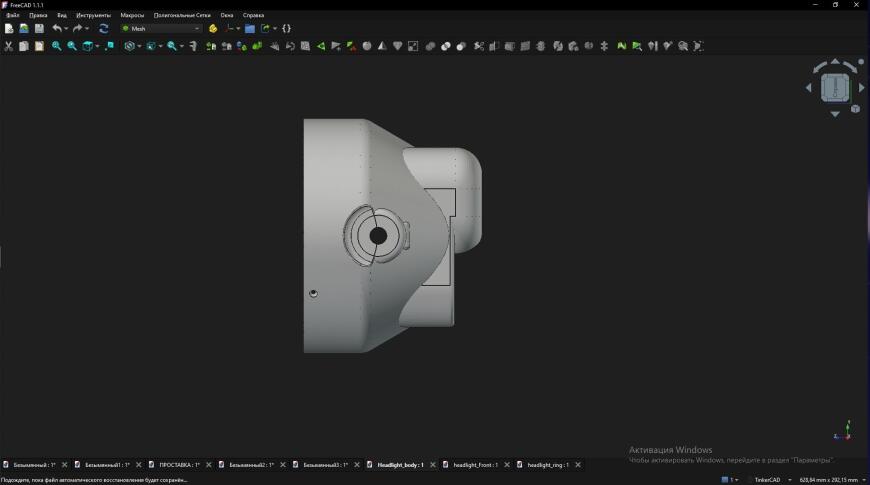Click the green curvature plot icon
Screen dimensions: 870x485
[x=621, y=46]
